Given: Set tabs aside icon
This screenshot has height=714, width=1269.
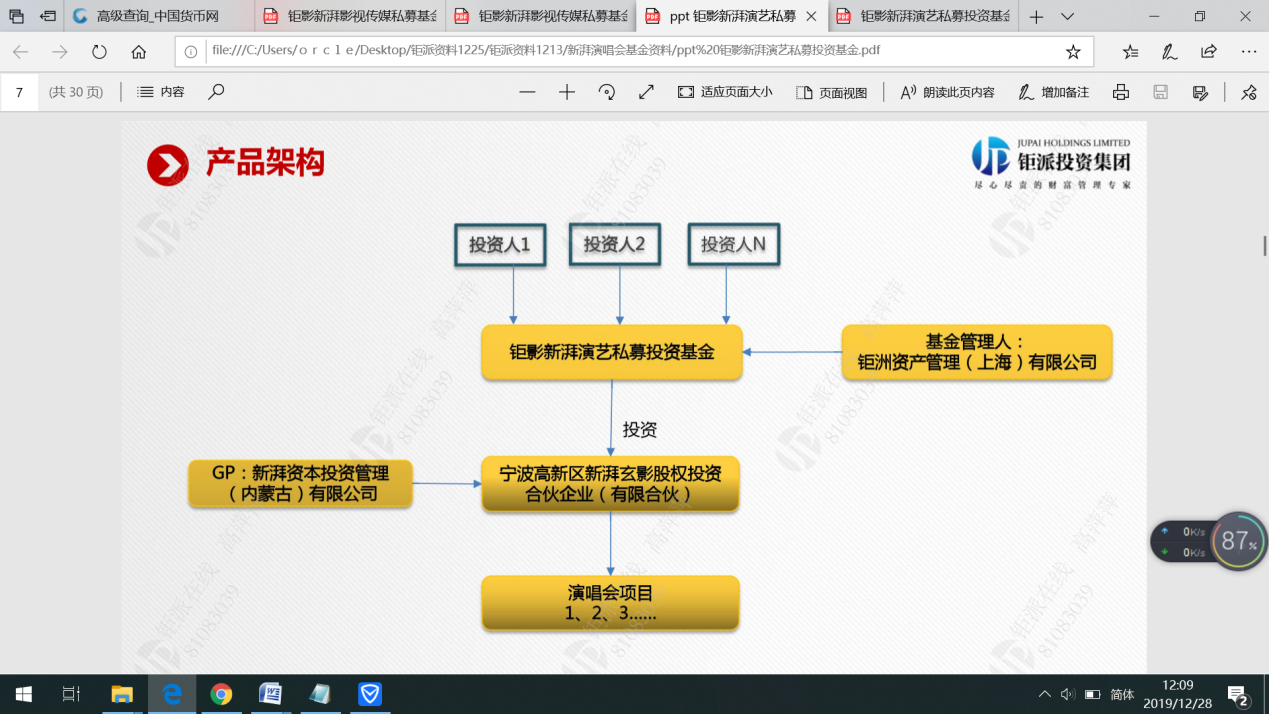Looking at the screenshot, I should (x=47, y=16).
